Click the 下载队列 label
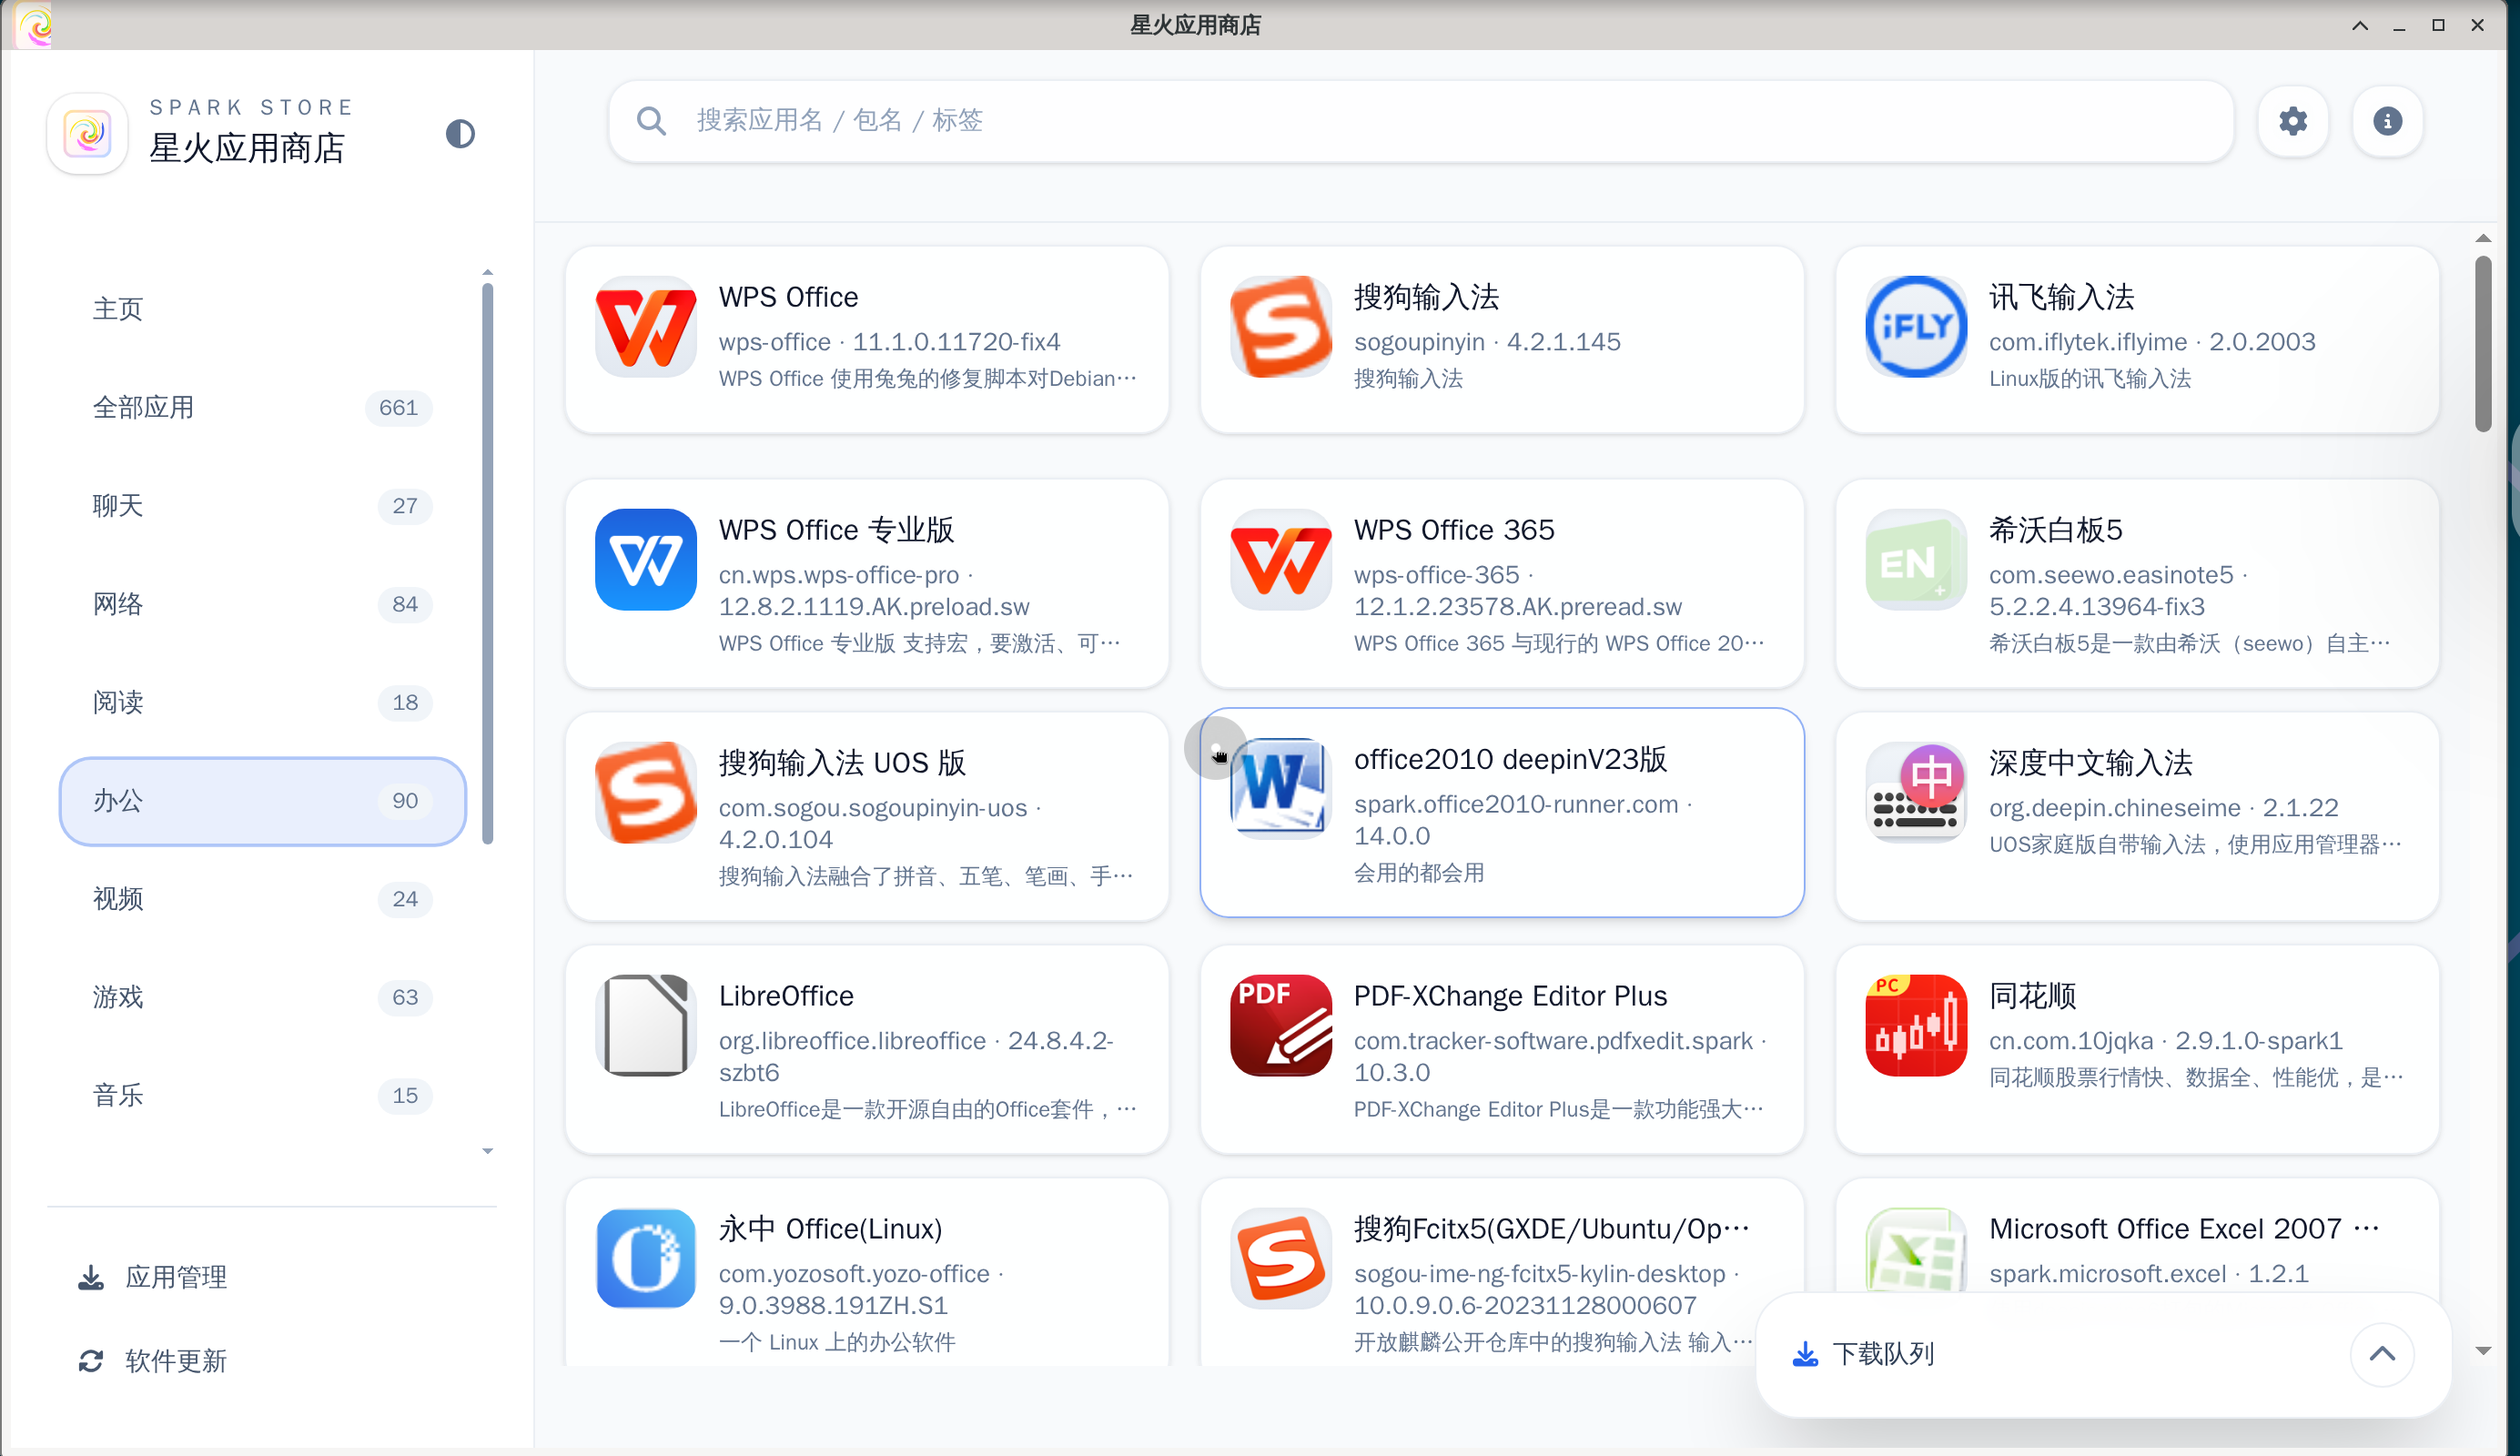Image resolution: width=2520 pixels, height=1456 pixels. click(x=1883, y=1354)
